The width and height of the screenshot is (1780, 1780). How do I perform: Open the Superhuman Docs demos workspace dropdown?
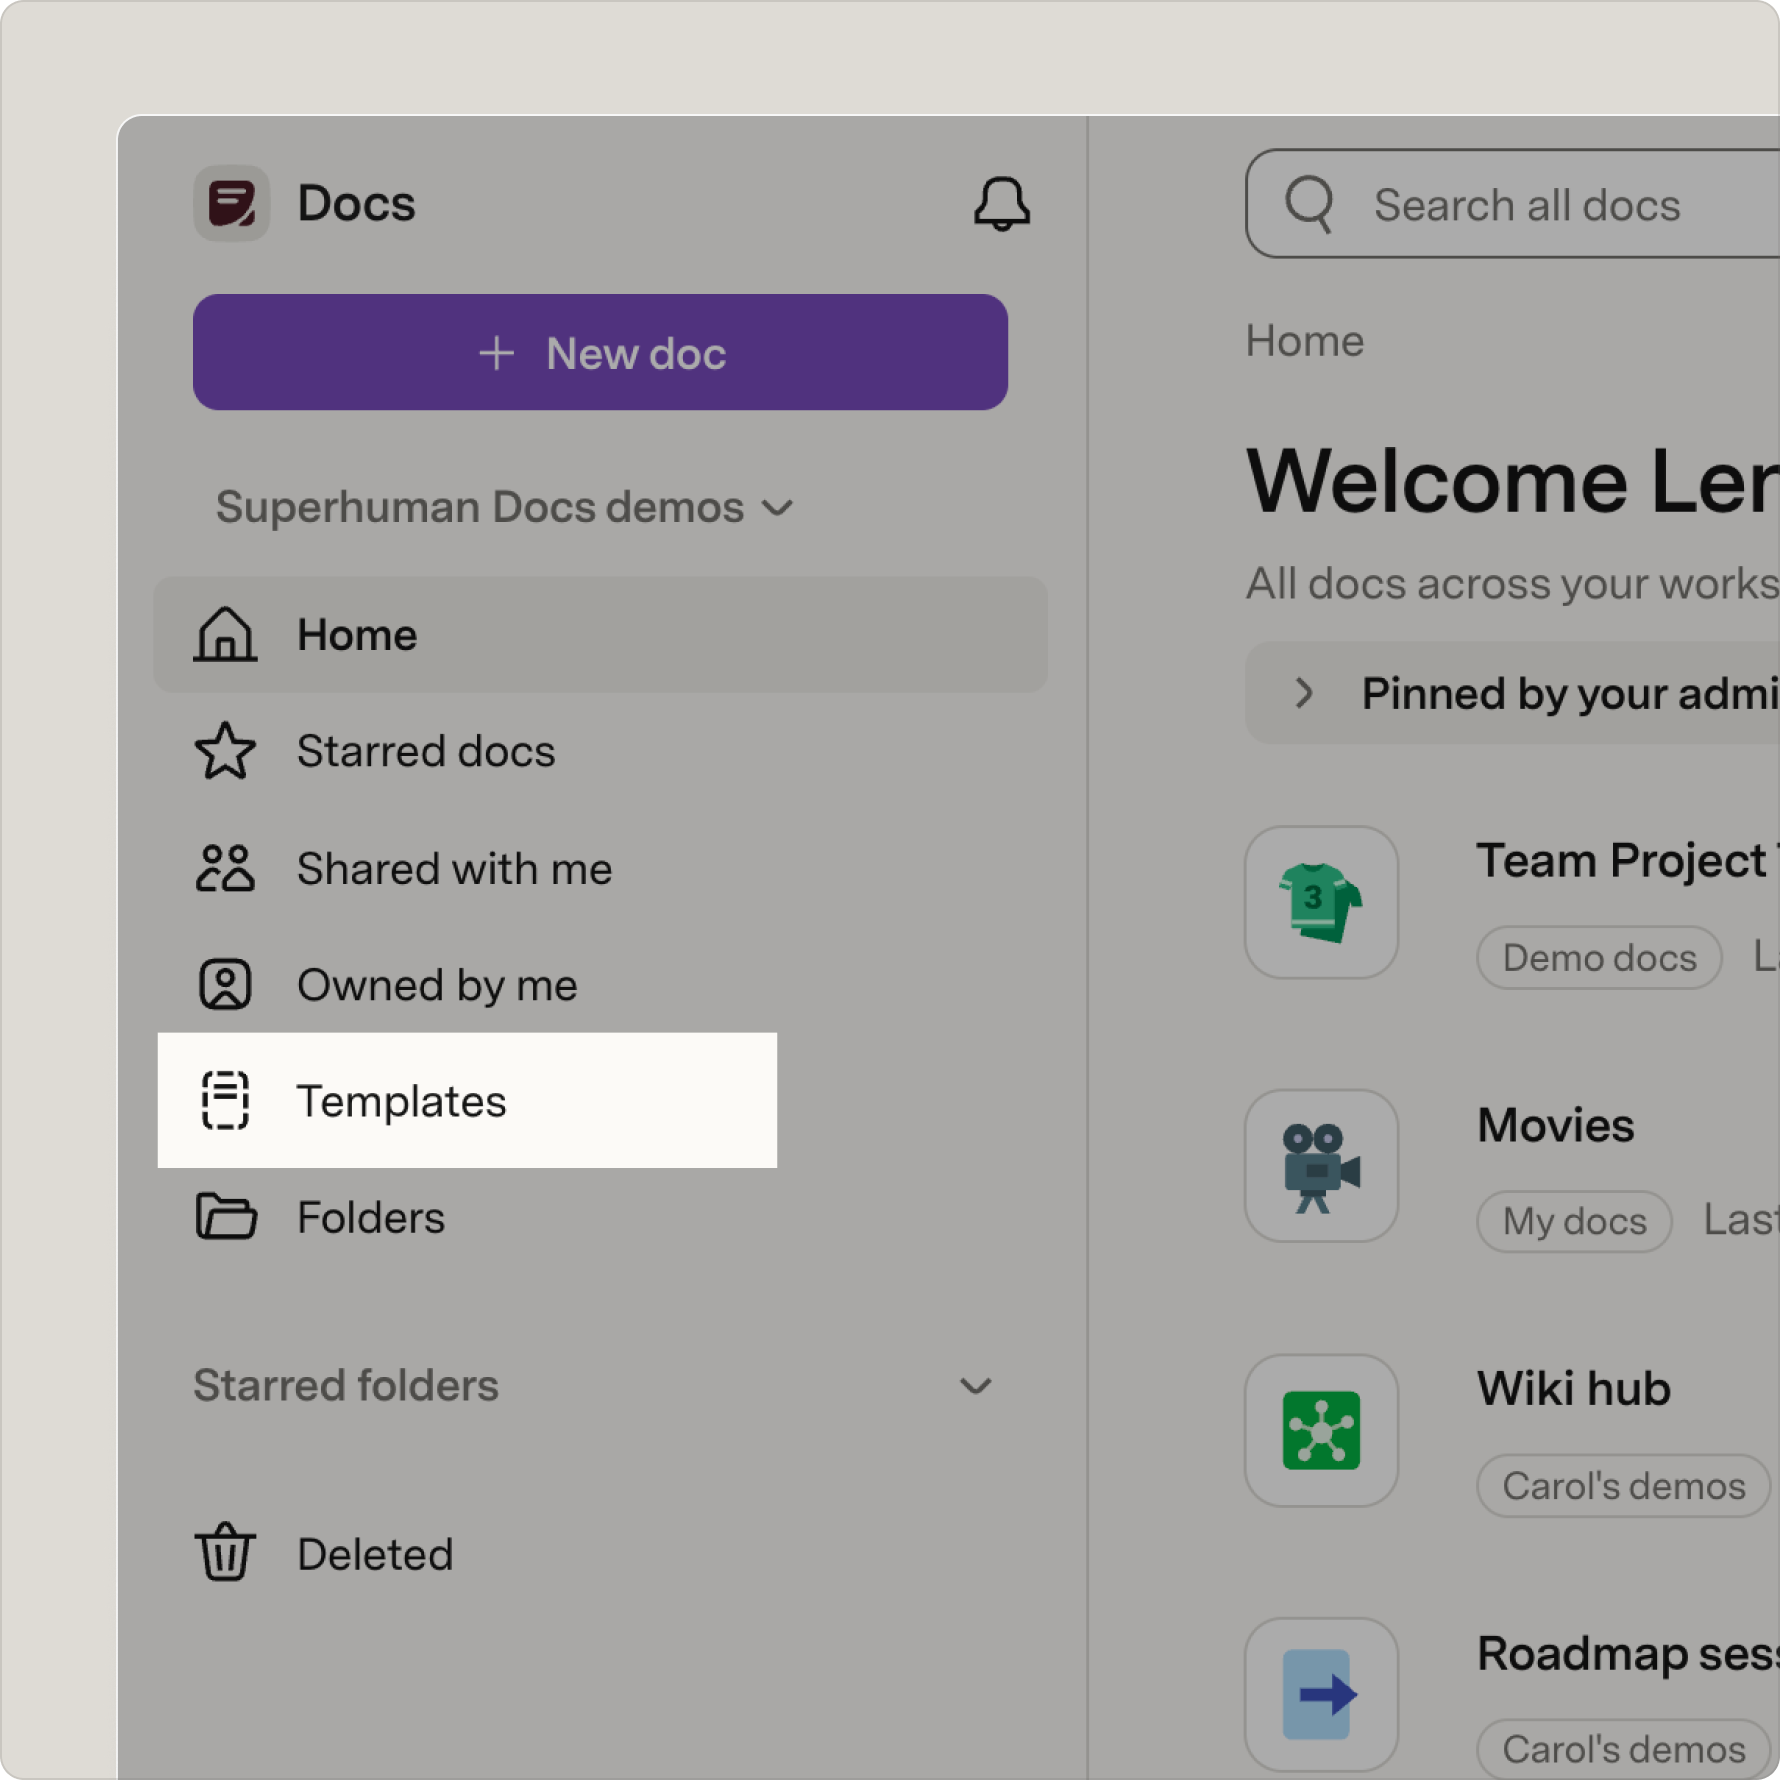(505, 507)
